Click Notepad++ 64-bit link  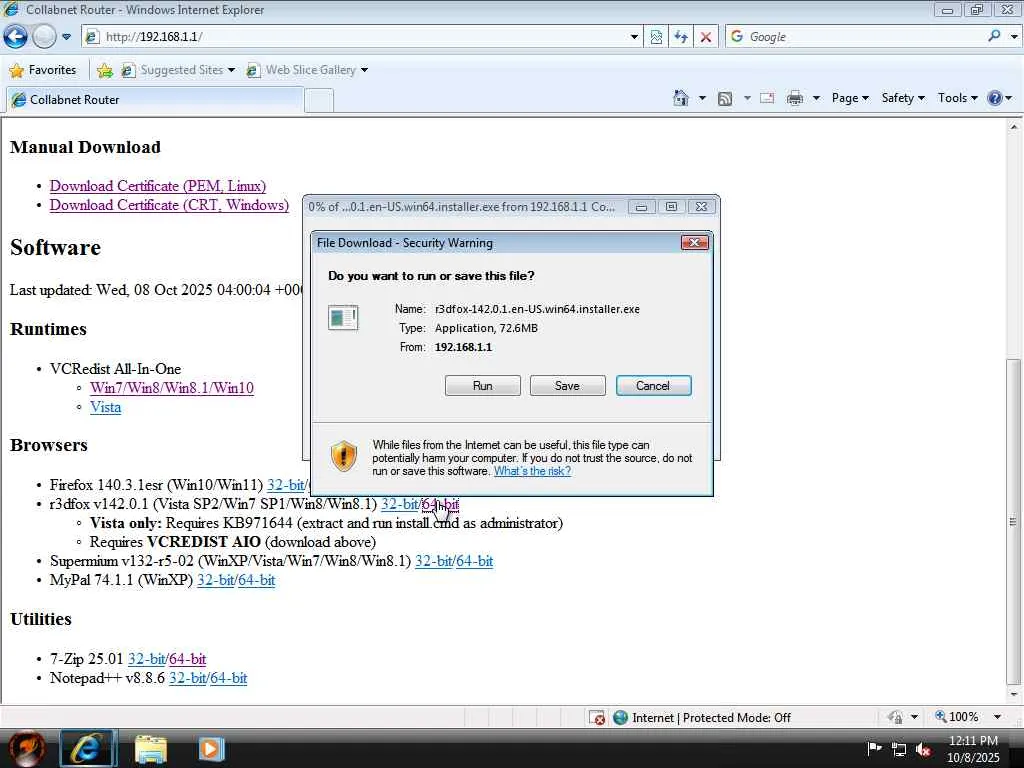pos(229,678)
